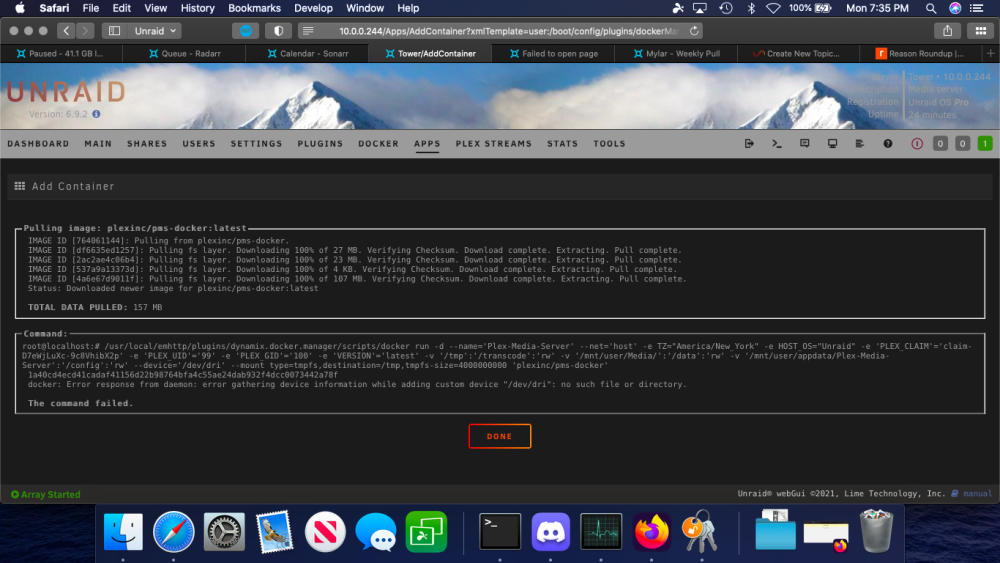Viewport: 1000px width, 563px height.
Task: Open Finder from the Dock
Action: point(123,531)
